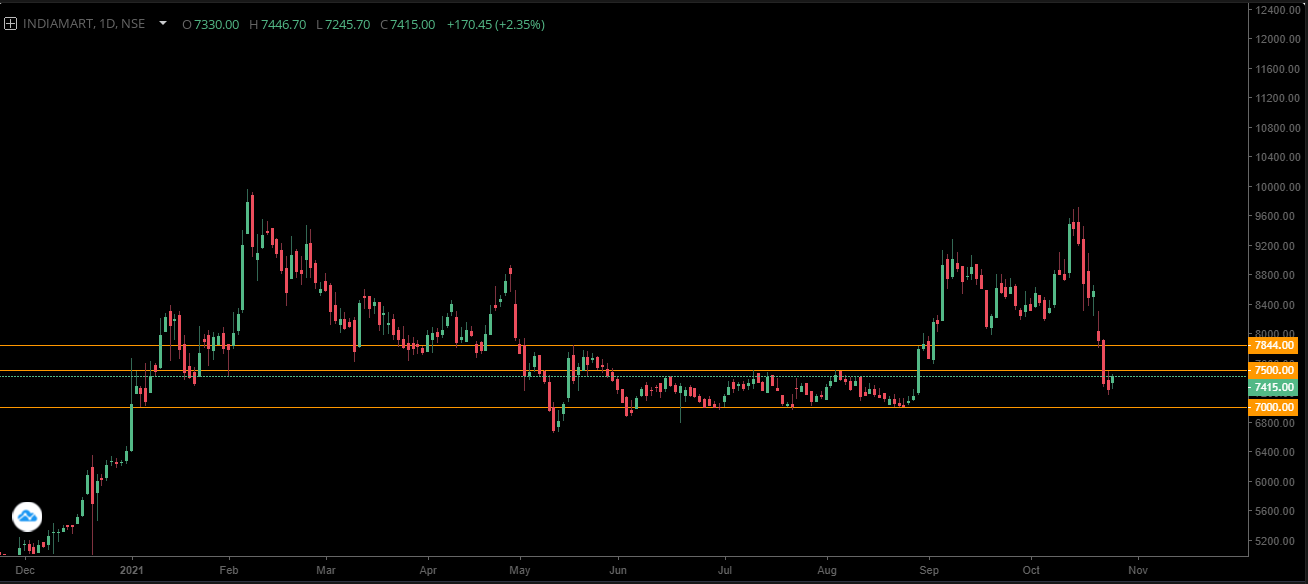Click the Nov label on time axis

point(1137,570)
